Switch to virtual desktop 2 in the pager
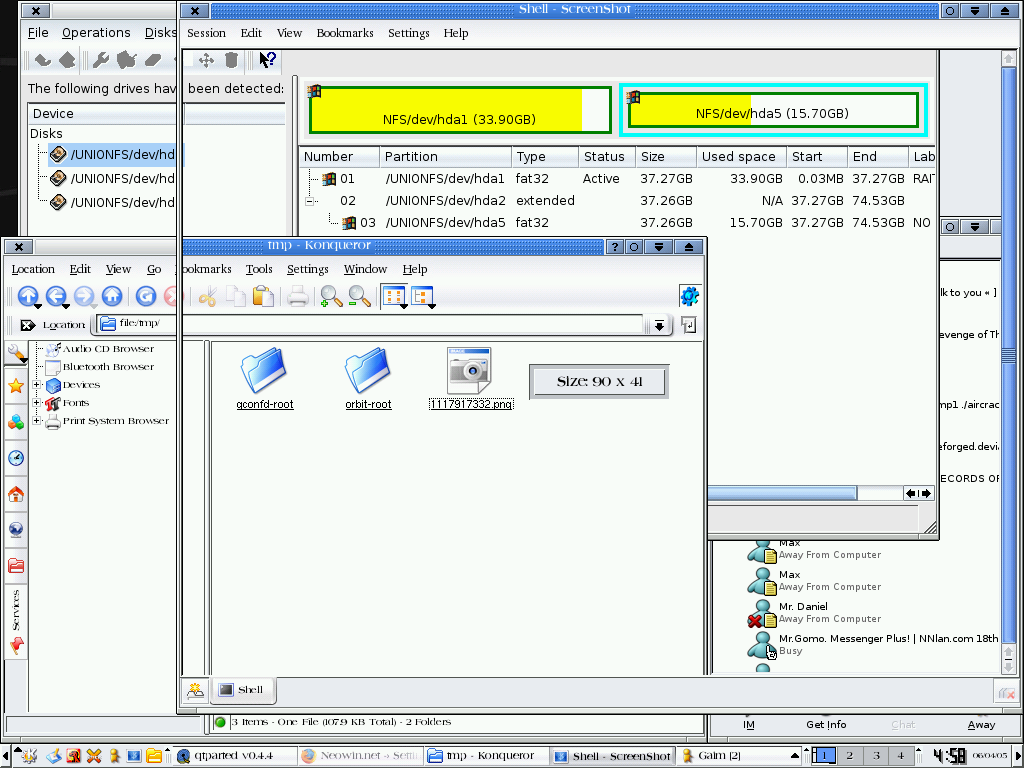The height and width of the screenshot is (768, 1024). point(851,755)
